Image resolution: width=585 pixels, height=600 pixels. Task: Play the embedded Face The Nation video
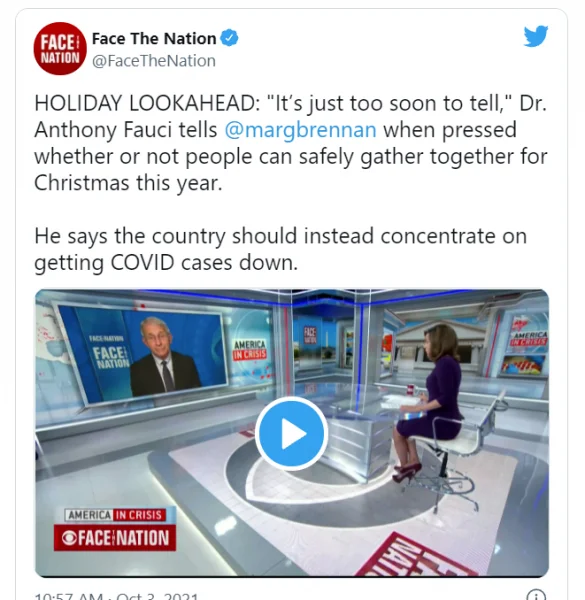click(292, 433)
